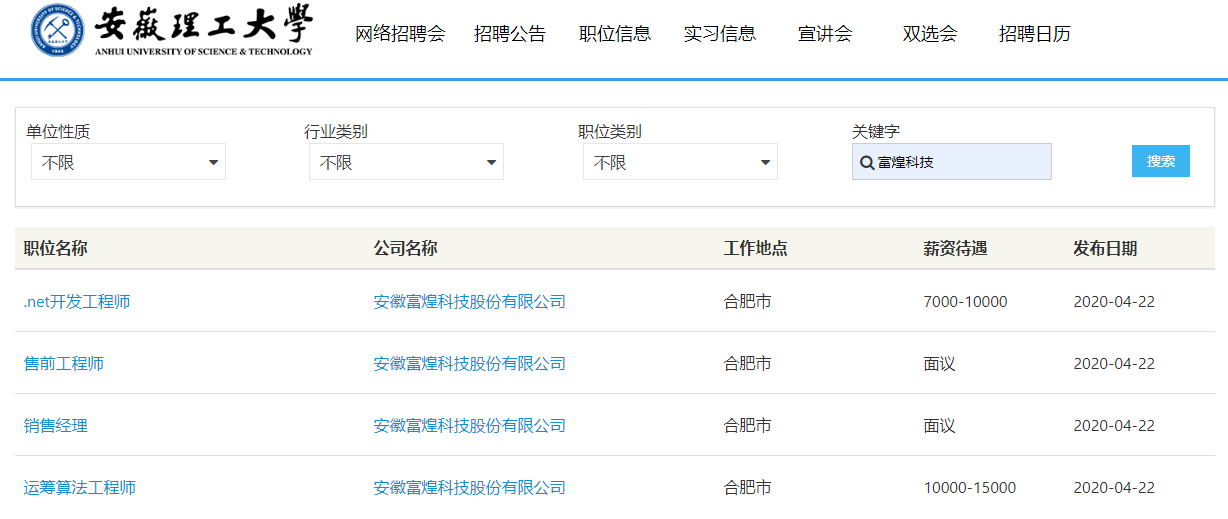1228x519 pixels.
Task: Open the 实习信息 menu item
Action: 720,34
